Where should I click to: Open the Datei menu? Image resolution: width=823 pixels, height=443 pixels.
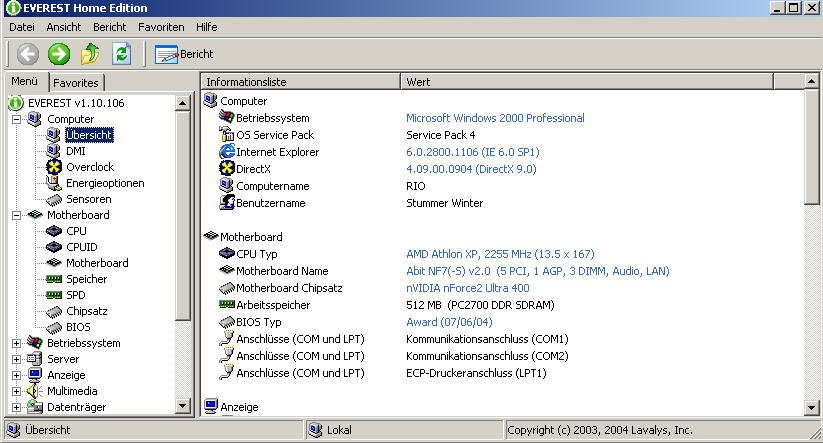tap(22, 27)
